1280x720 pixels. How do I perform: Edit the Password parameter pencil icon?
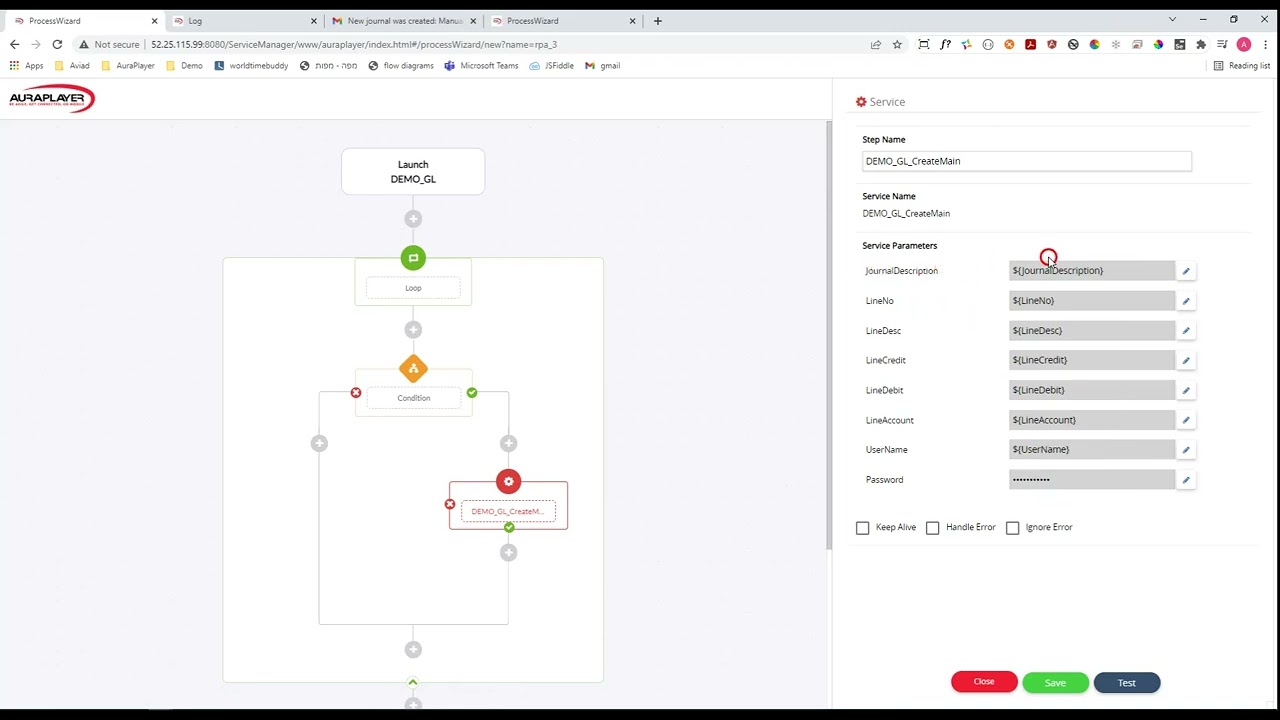pyautogui.click(x=1186, y=480)
